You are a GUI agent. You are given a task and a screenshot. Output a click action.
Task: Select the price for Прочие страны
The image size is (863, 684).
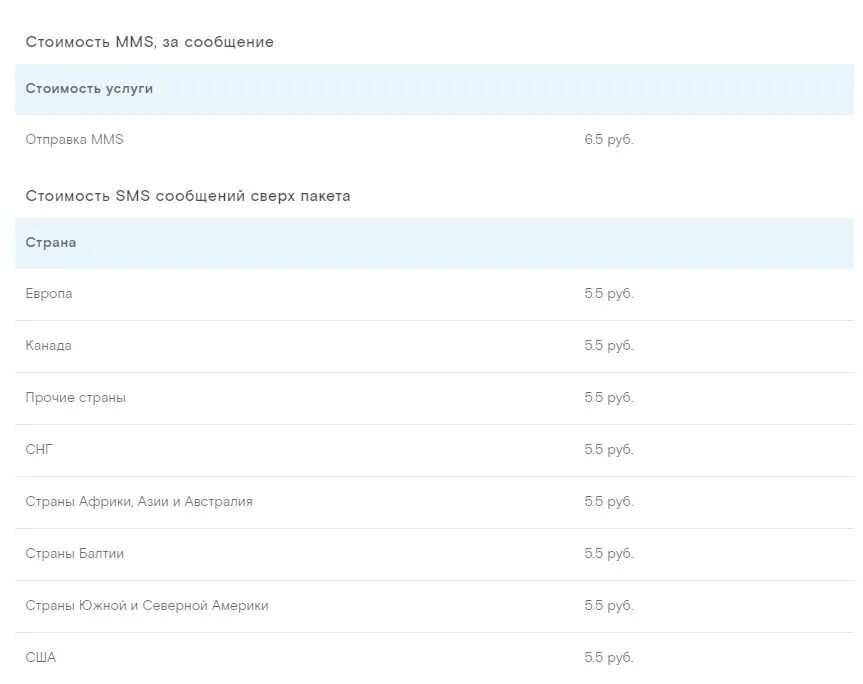click(609, 398)
